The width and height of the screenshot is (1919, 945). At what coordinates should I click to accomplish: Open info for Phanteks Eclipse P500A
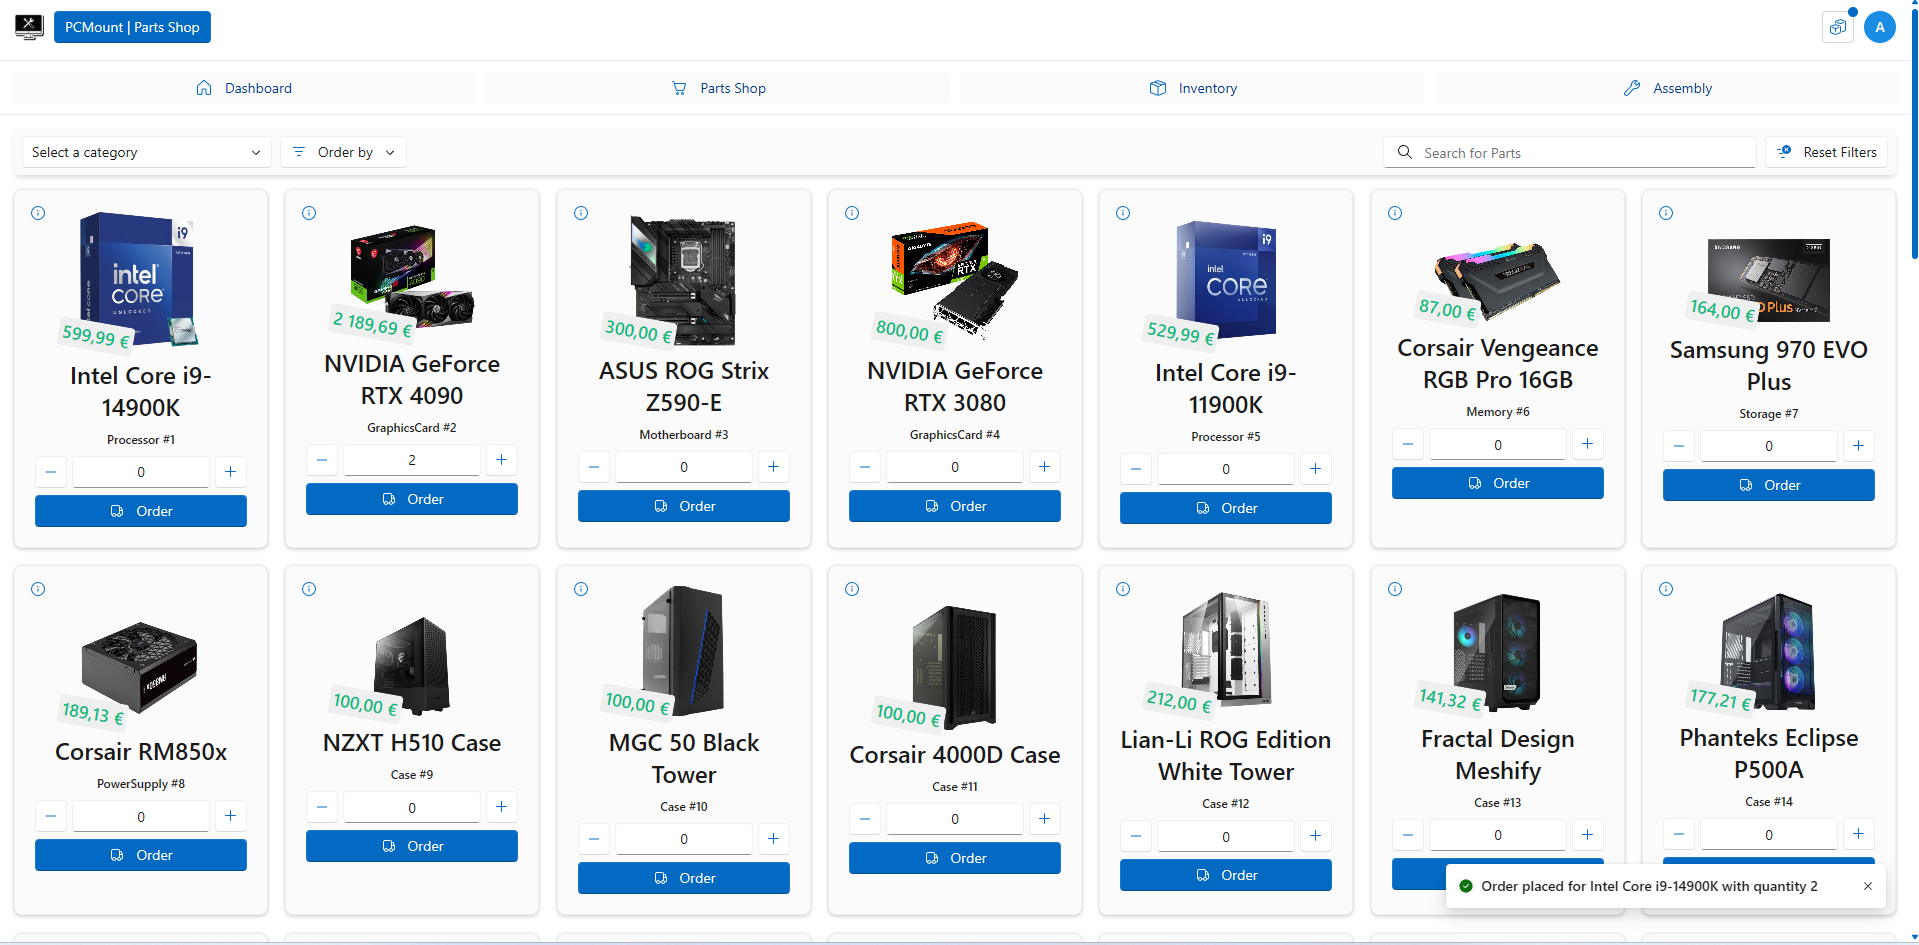(x=1666, y=589)
